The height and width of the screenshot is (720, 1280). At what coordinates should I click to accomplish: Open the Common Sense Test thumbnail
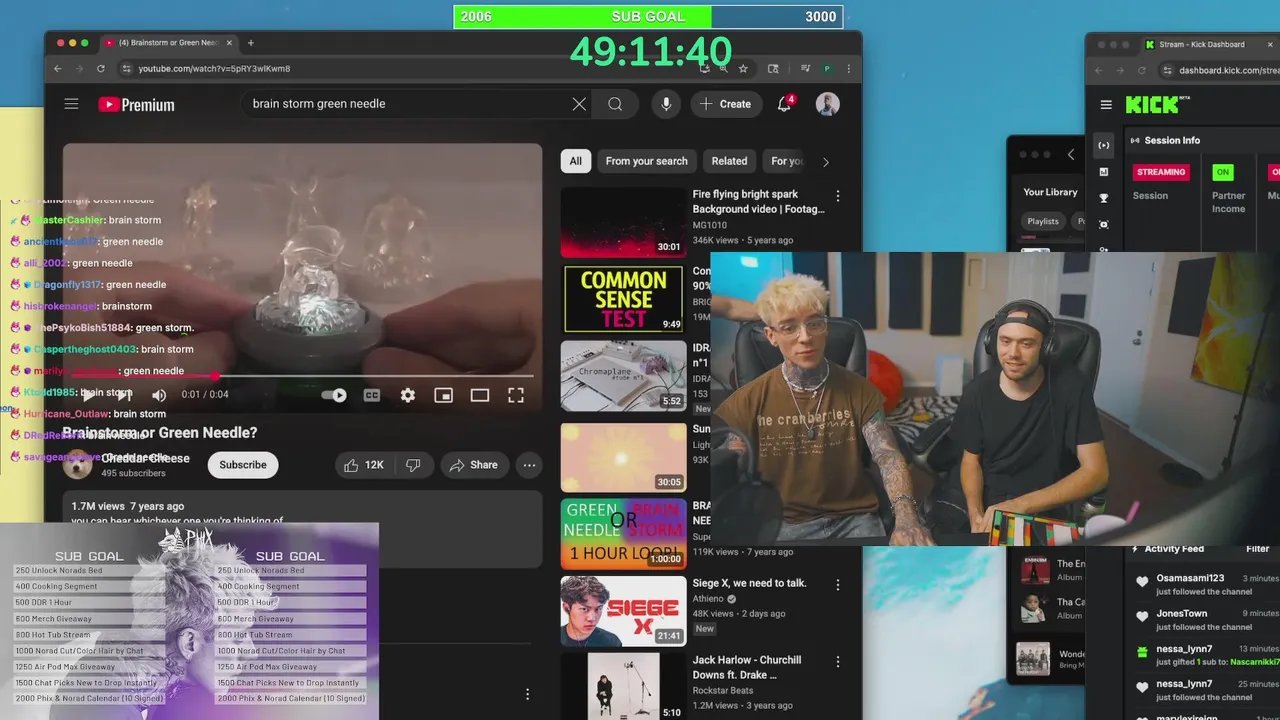click(623, 298)
